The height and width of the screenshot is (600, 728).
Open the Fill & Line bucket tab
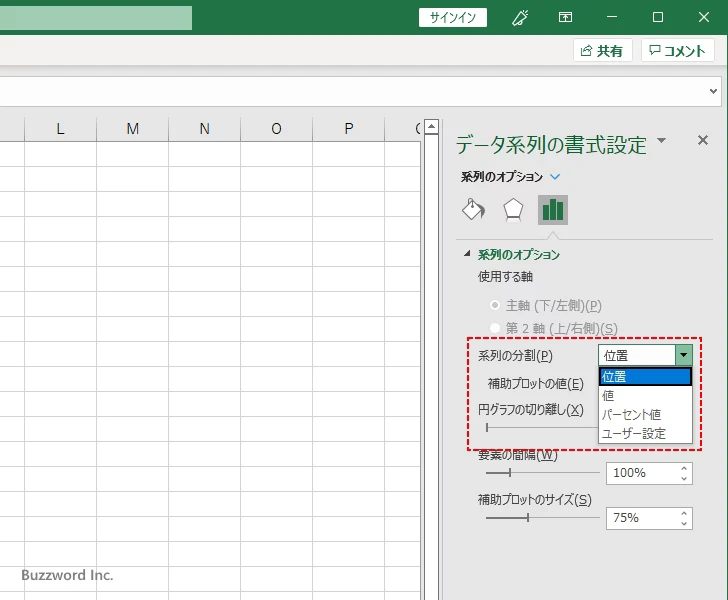click(473, 210)
